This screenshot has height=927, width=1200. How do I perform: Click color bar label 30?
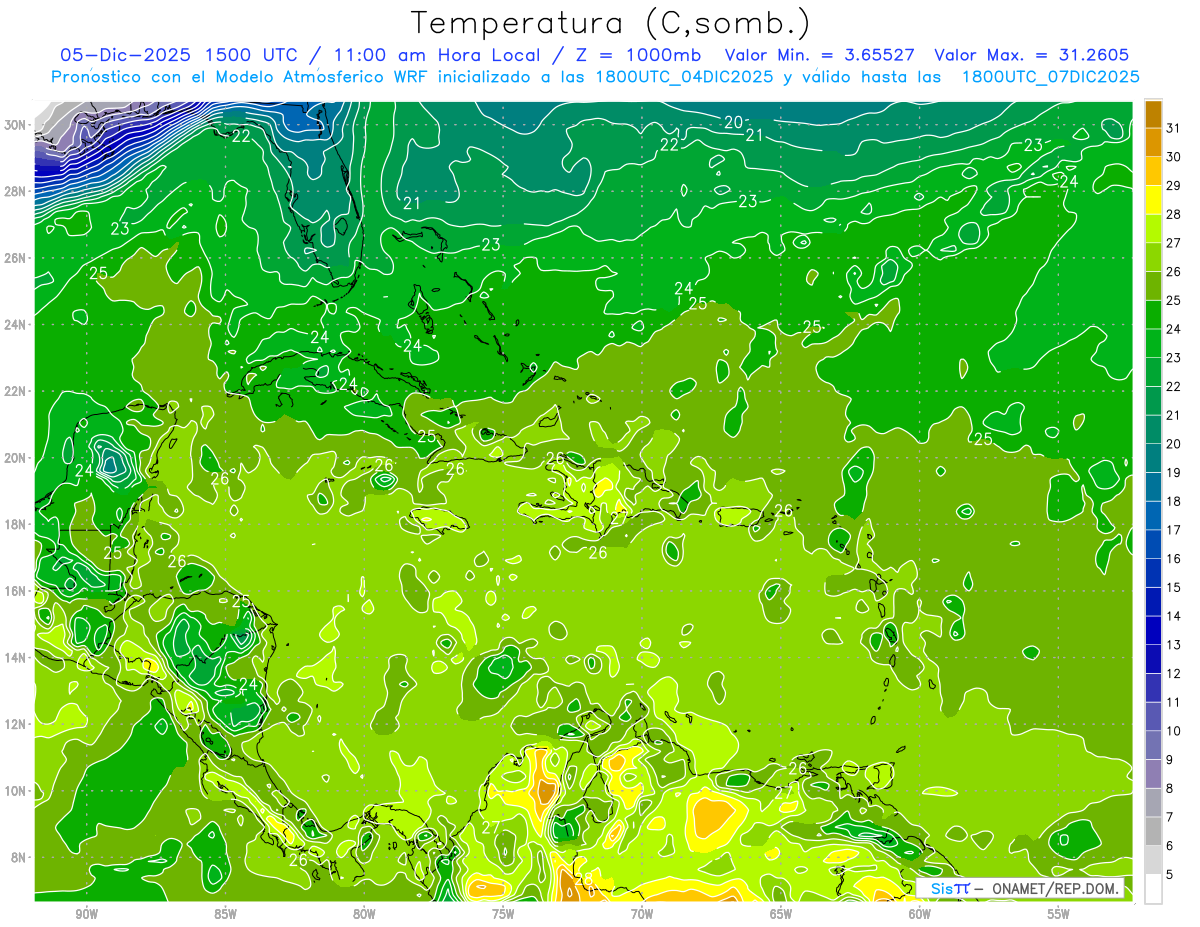[x=1174, y=157]
